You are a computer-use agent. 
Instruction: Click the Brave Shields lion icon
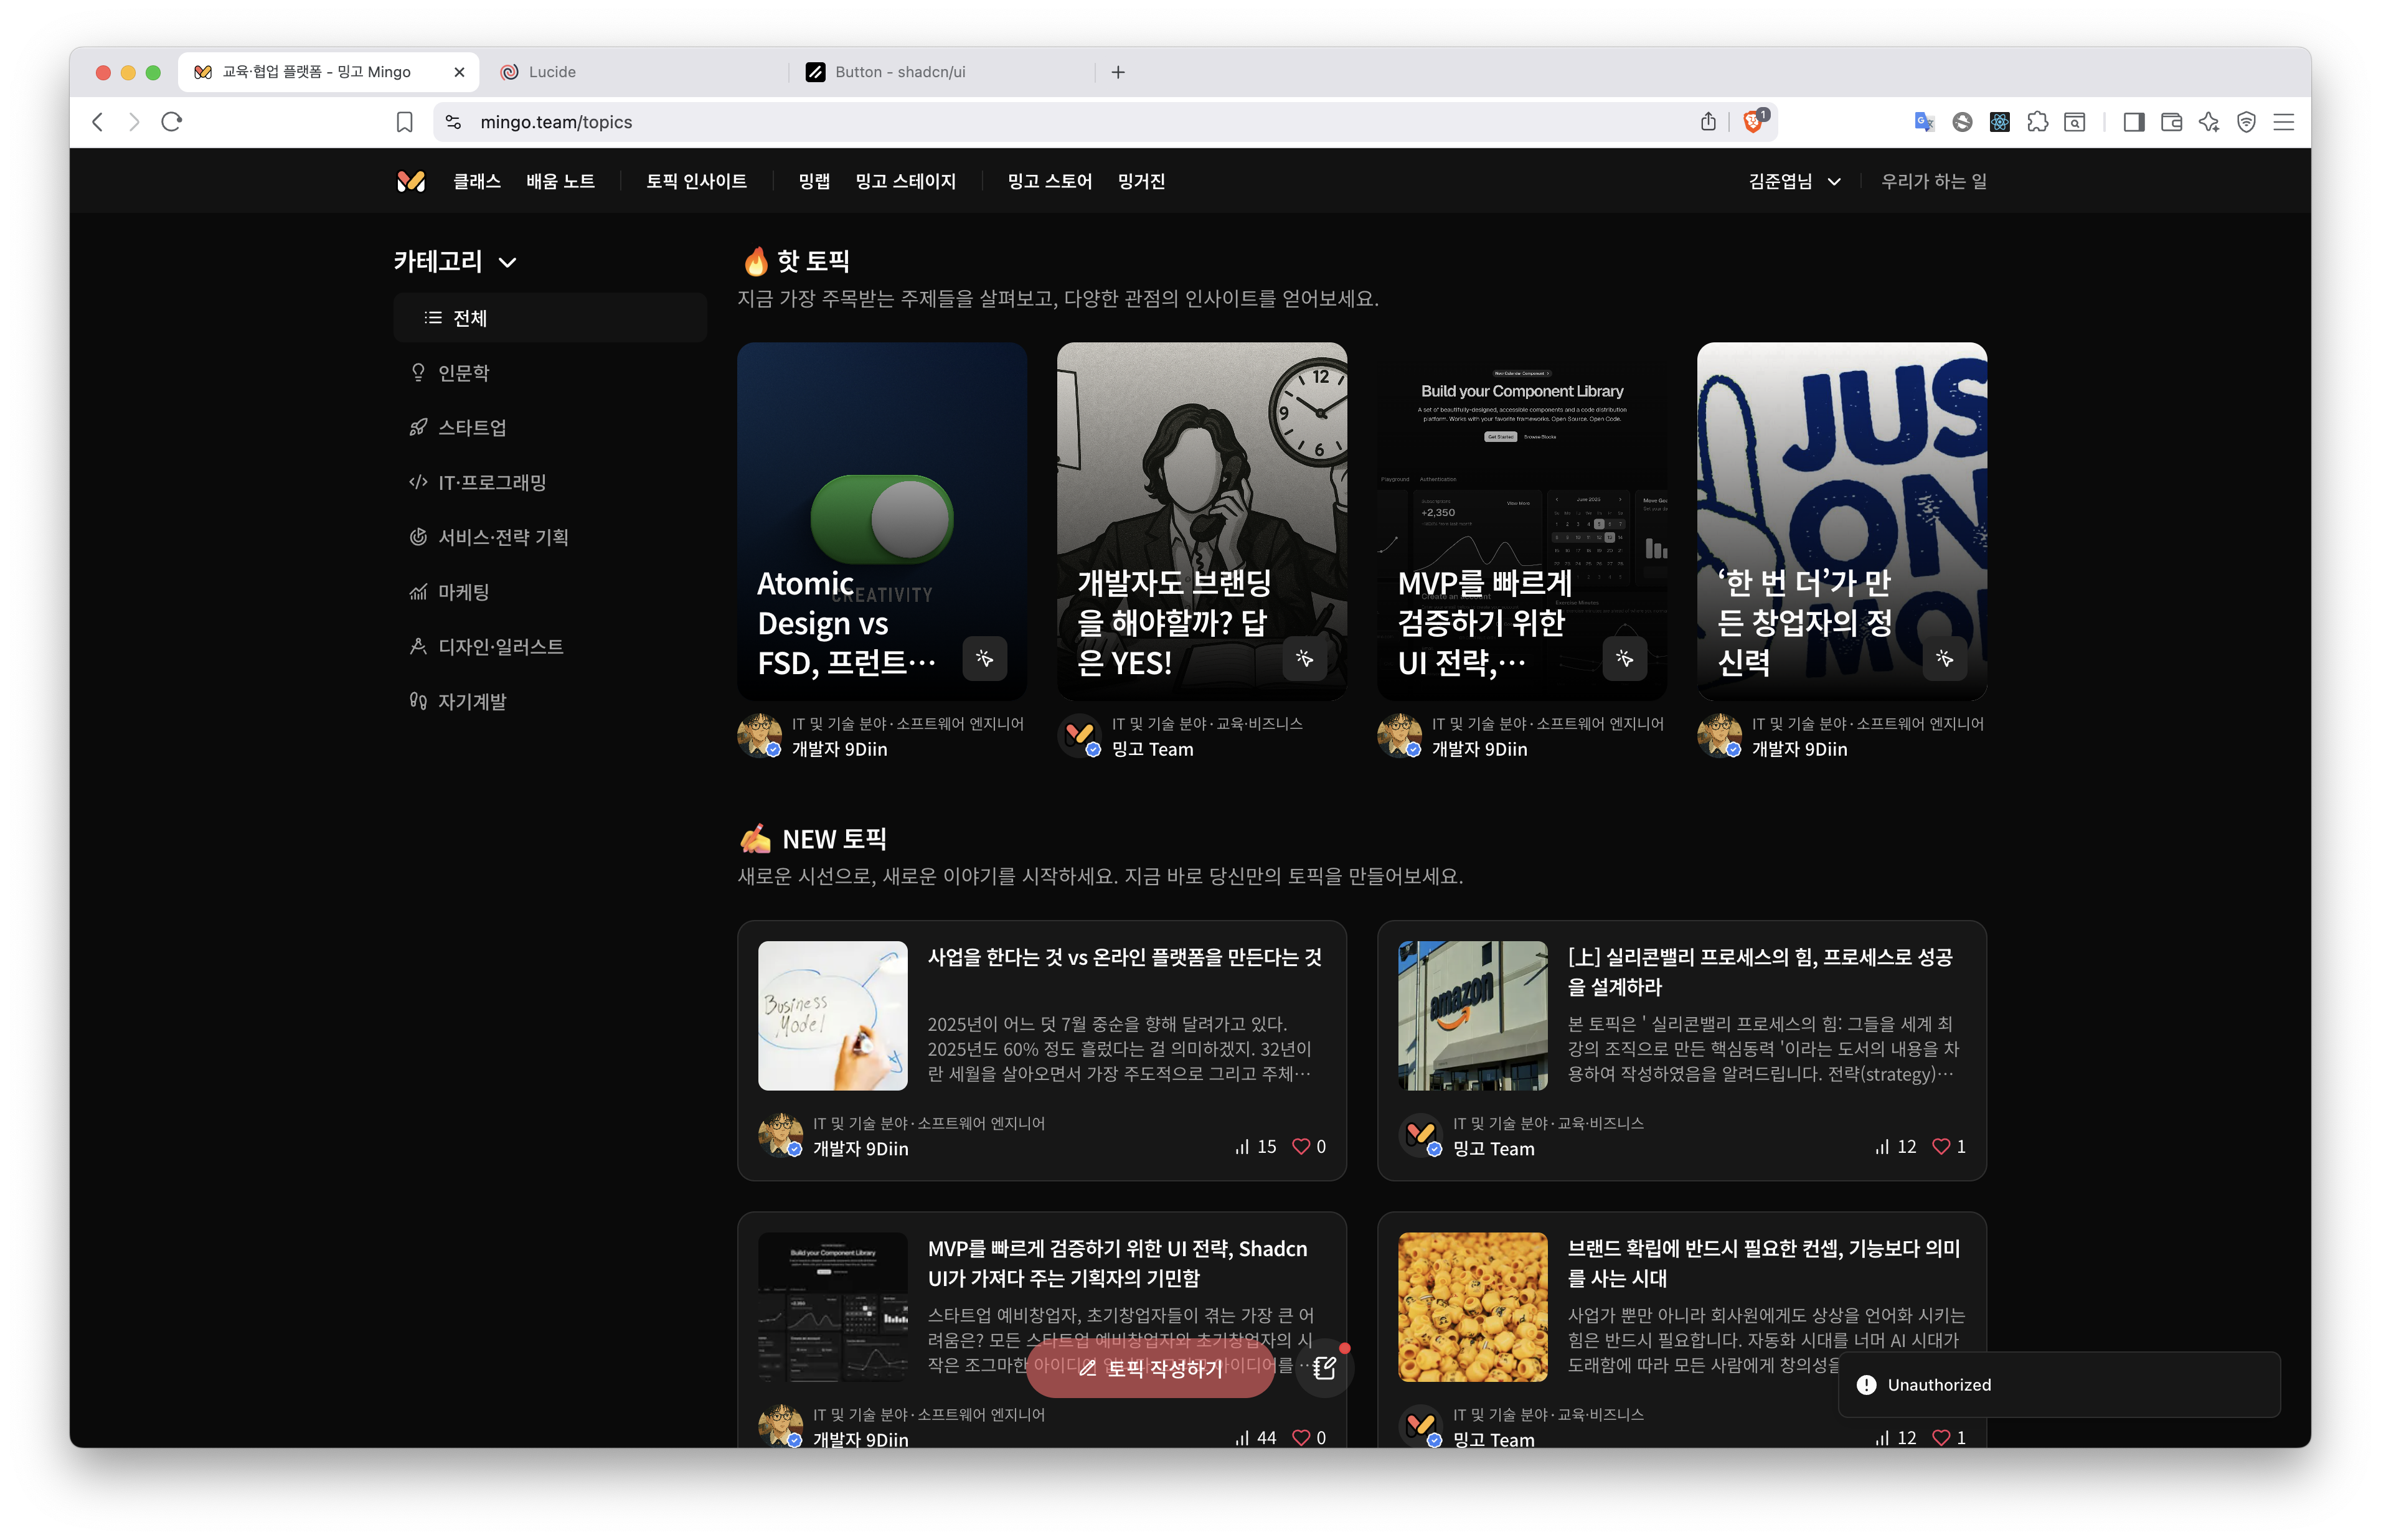[1752, 122]
